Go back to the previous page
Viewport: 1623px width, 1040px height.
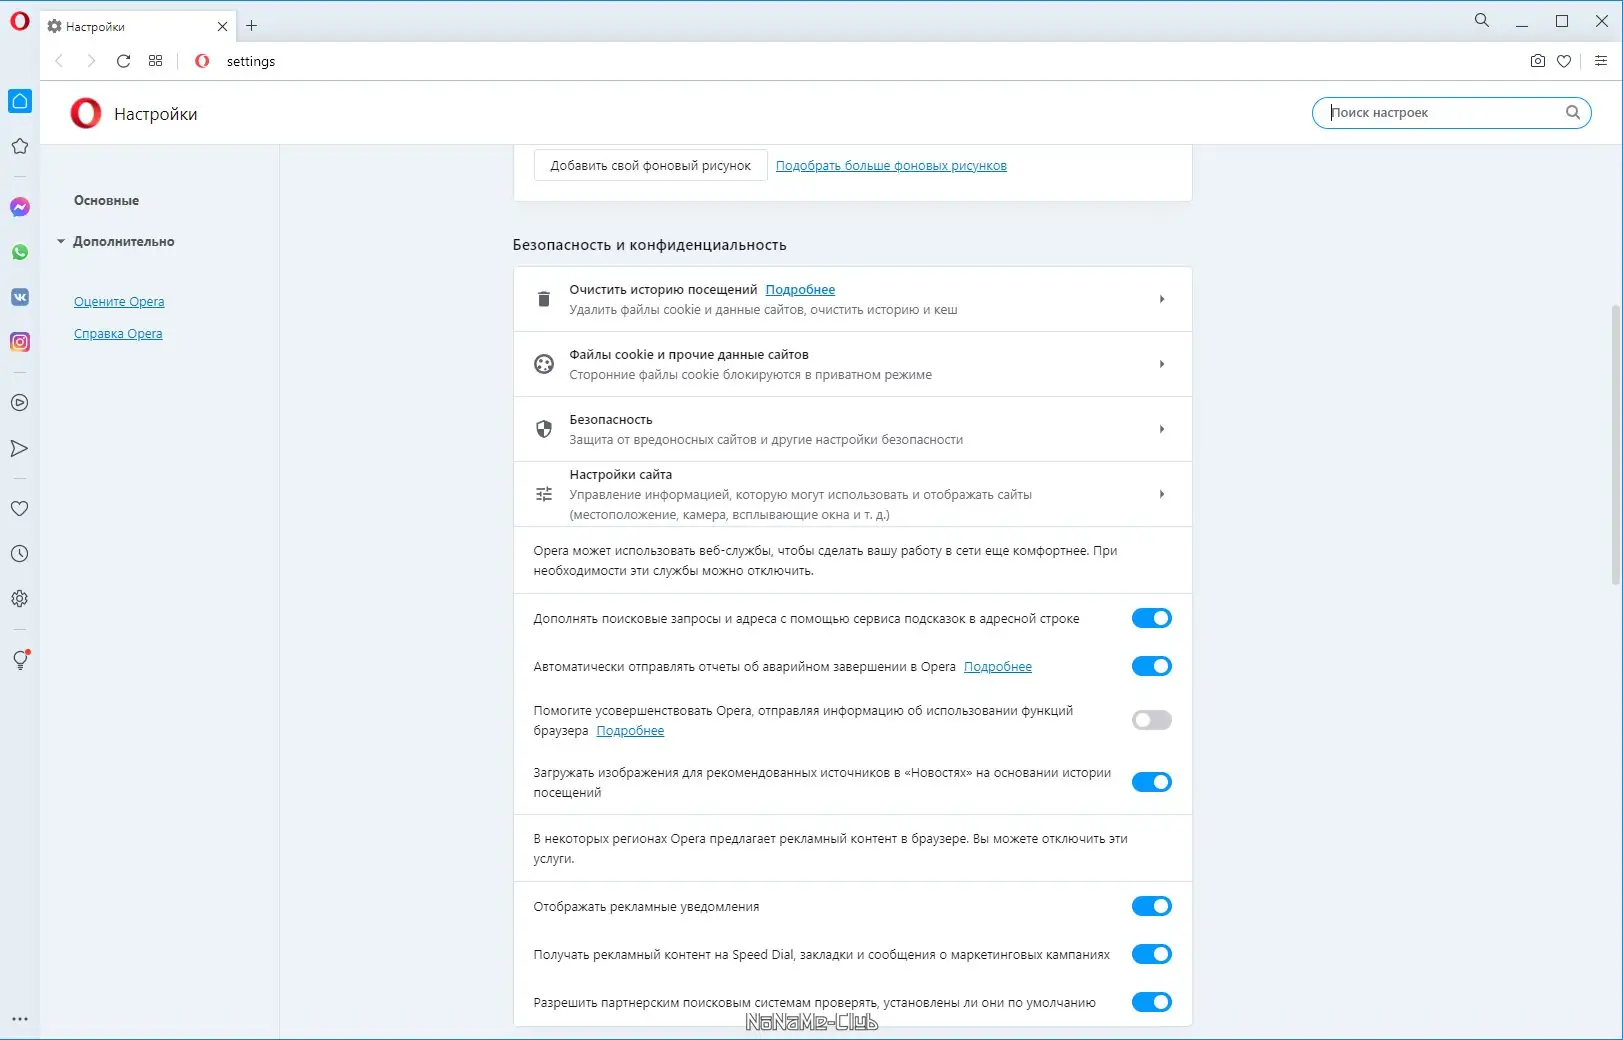coord(59,61)
